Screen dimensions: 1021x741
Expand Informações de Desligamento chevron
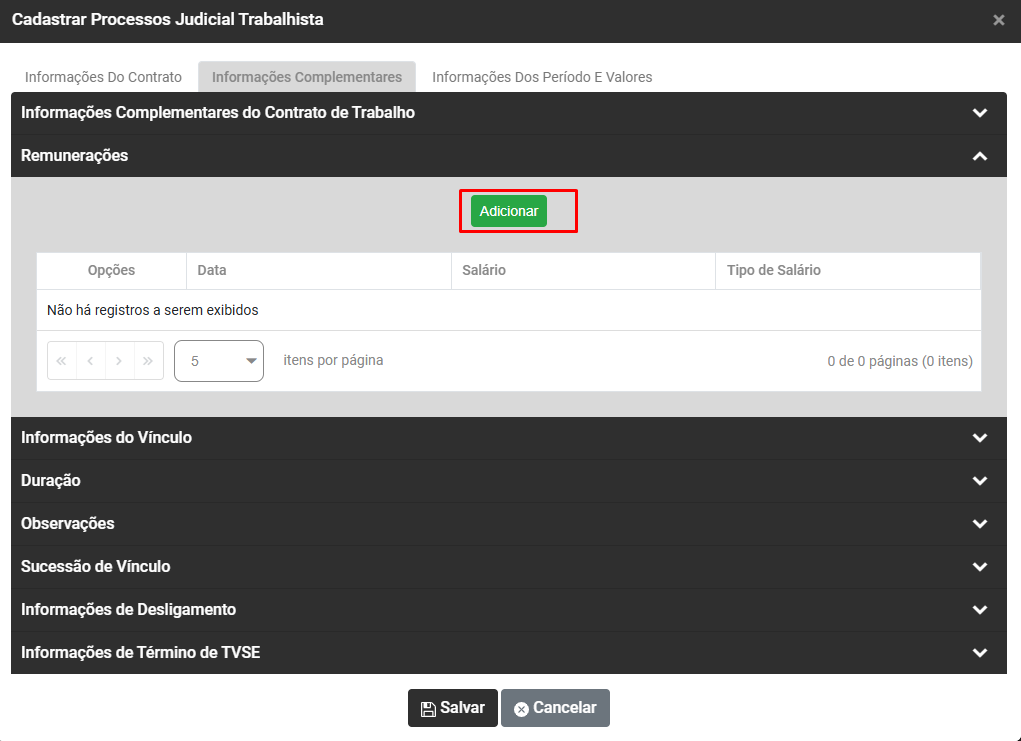pos(980,610)
